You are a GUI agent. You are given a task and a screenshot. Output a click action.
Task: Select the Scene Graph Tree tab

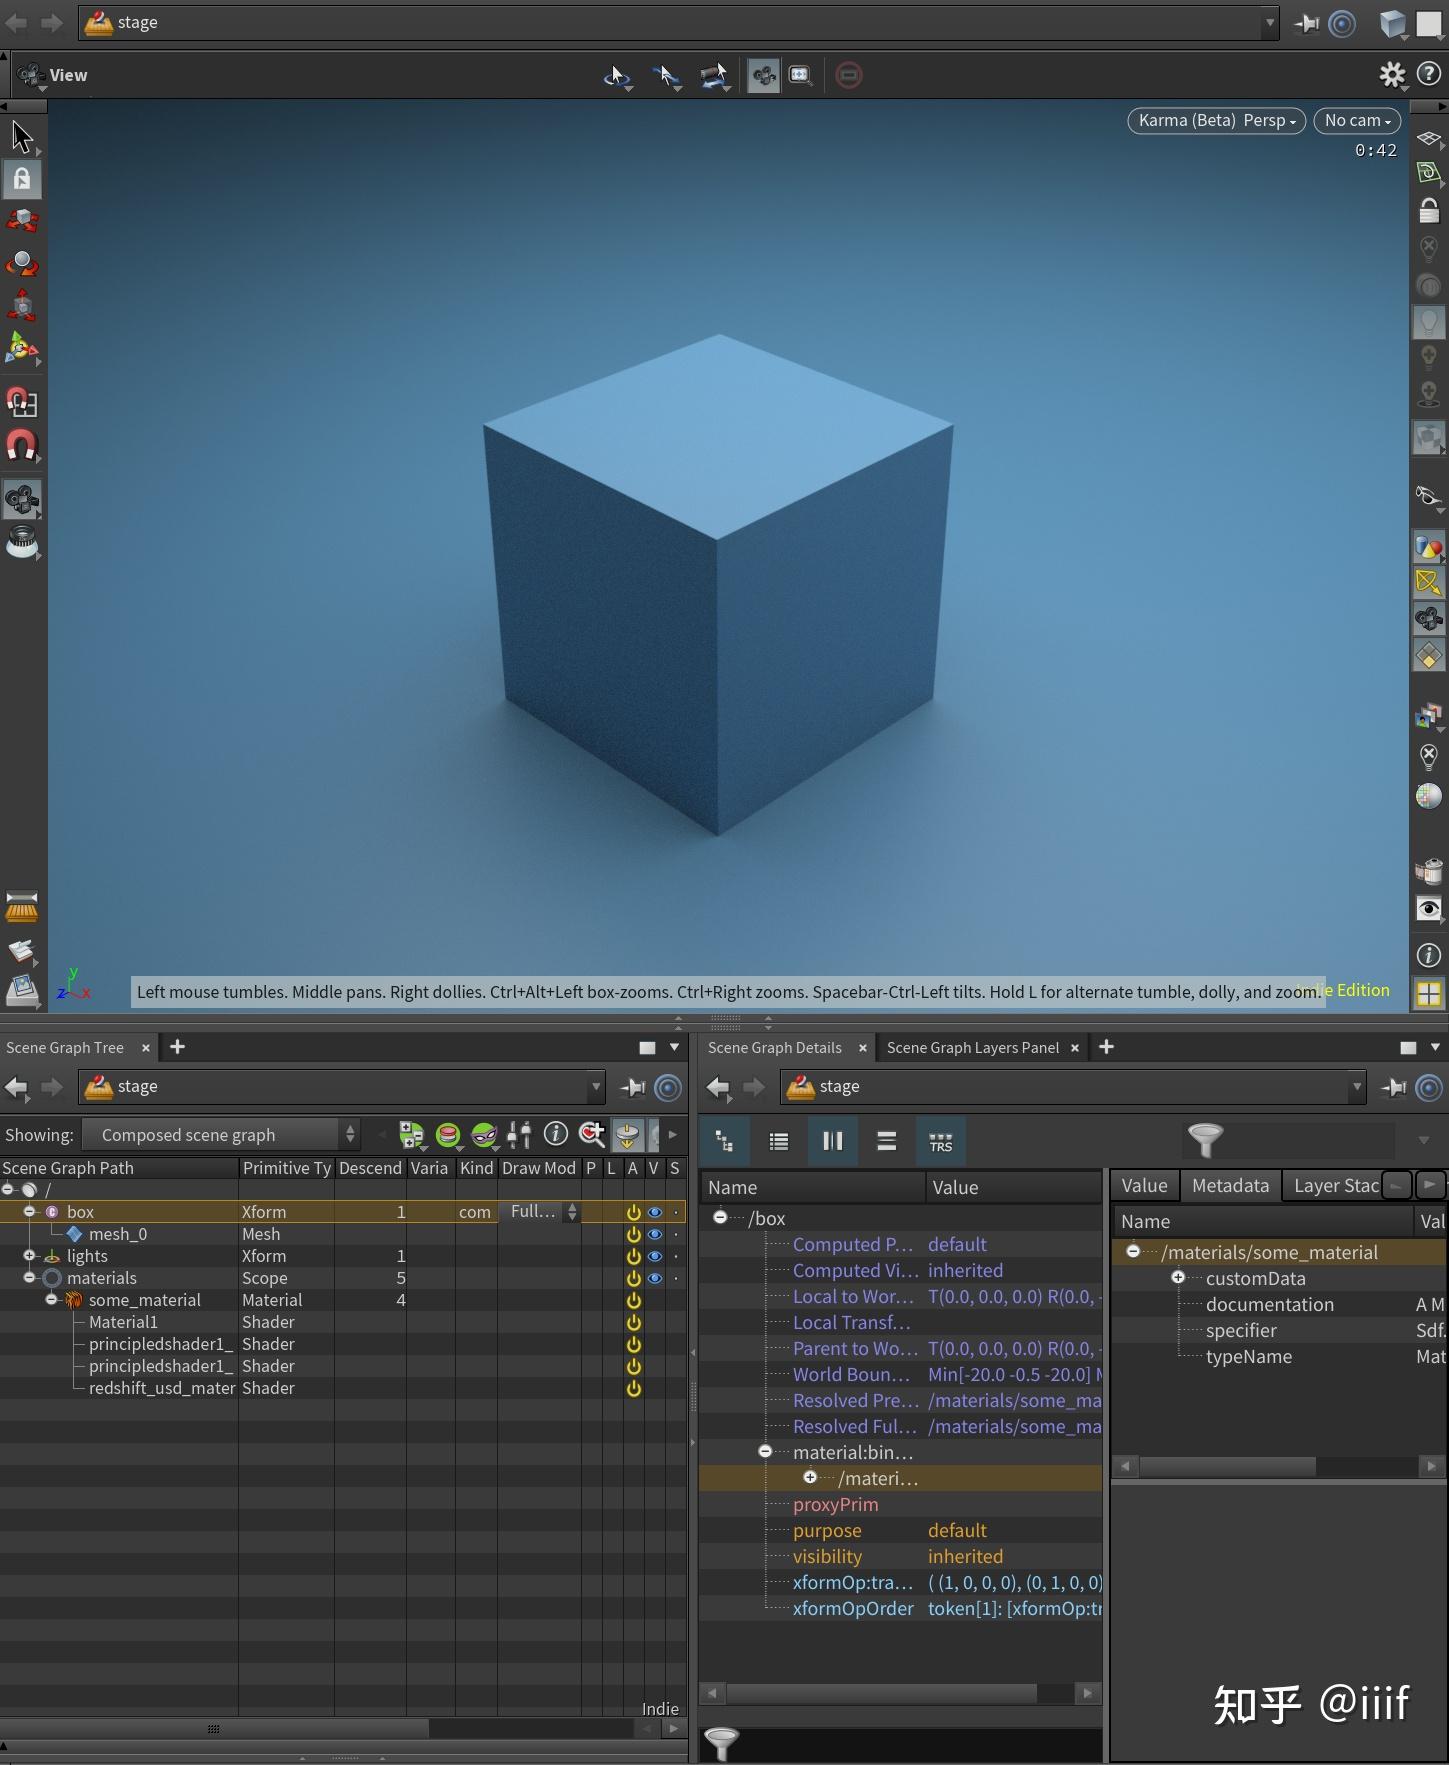click(65, 1047)
